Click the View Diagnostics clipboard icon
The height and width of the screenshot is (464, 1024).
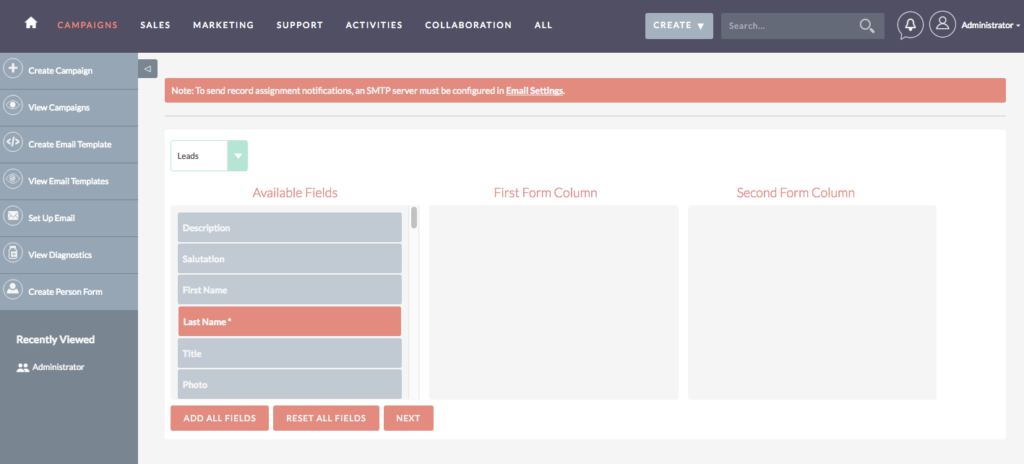coord(13,254)
